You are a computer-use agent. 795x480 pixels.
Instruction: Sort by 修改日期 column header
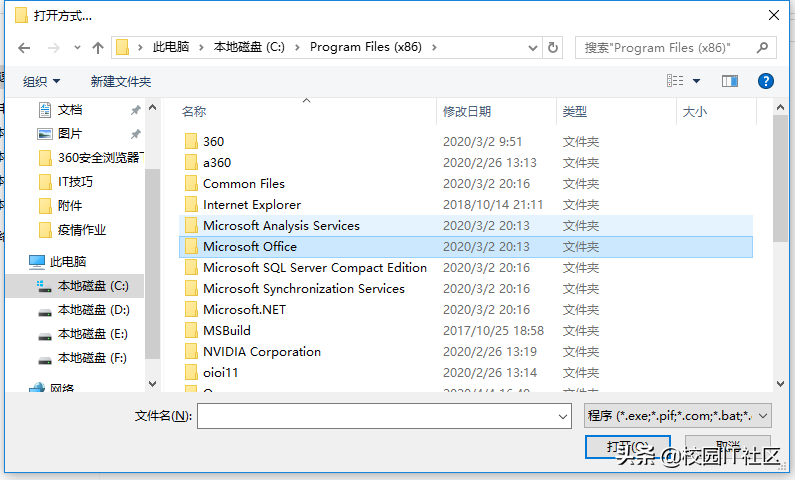[467, 112]
